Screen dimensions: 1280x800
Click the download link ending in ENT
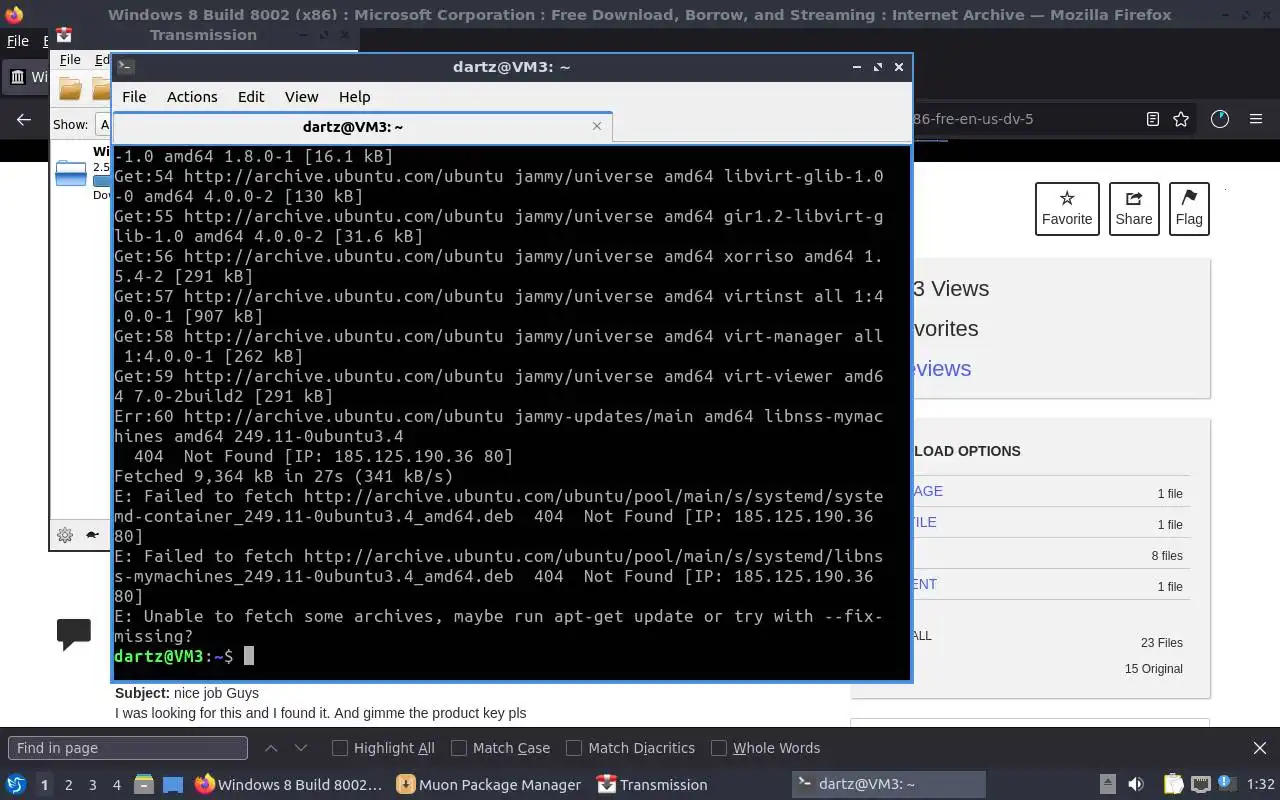924,584
